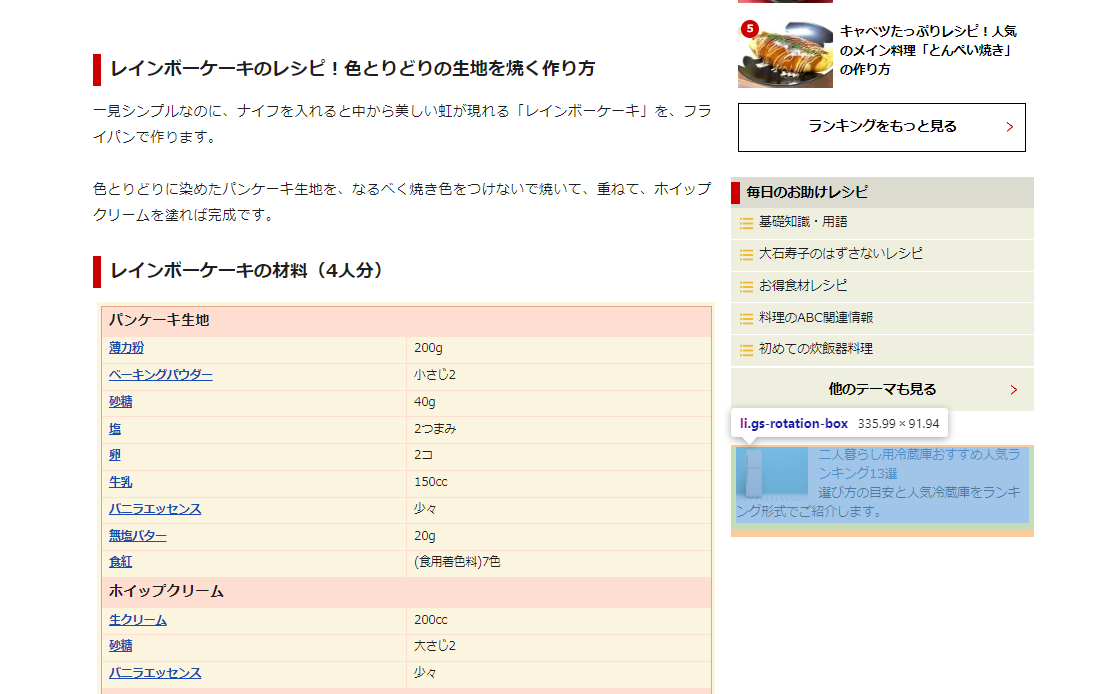This screenshot has height=694, width=1112.
Task: Click the list icon beside 大石寿子のはずさないレシピ
Action: pos(746,256)
